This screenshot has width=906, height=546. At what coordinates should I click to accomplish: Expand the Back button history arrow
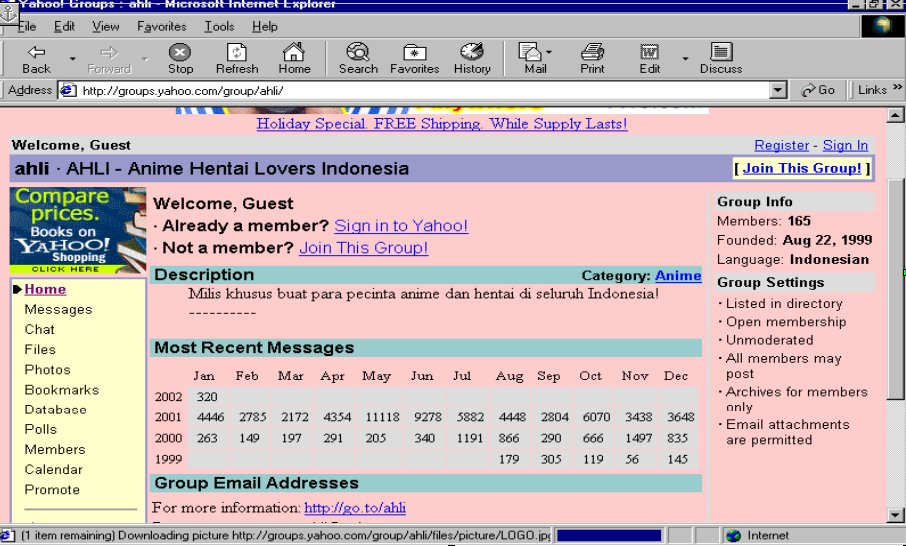tap(72, 59)
